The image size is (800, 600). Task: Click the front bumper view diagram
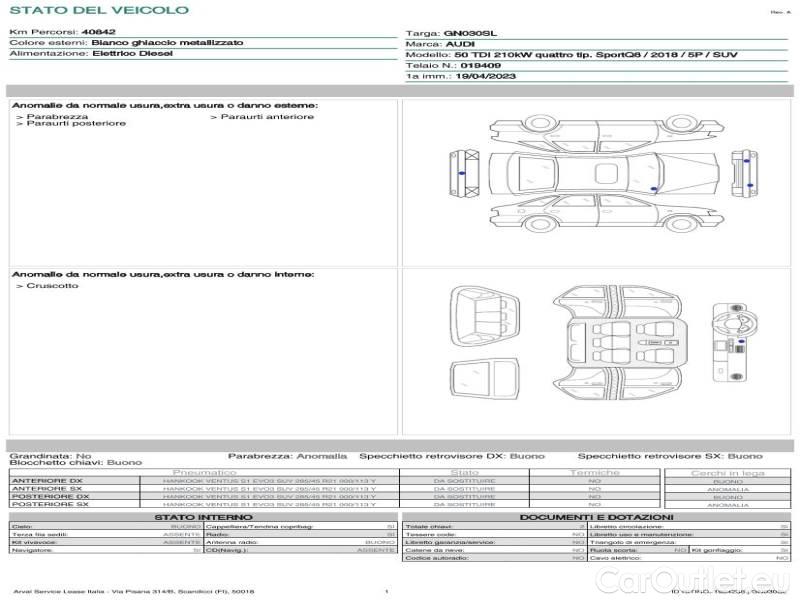click(x=464, y=174)
